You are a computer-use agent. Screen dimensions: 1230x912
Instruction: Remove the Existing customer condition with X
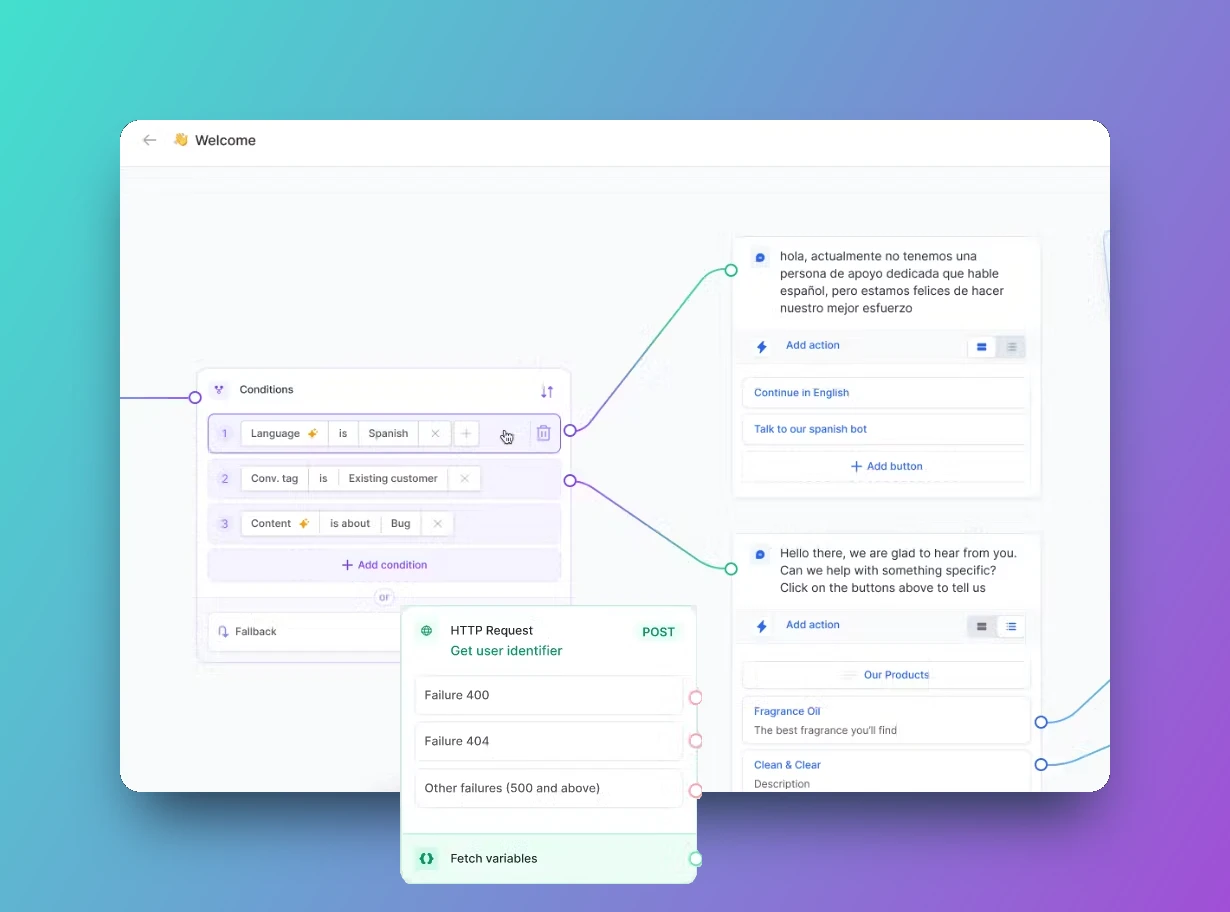tap(464, 479)
